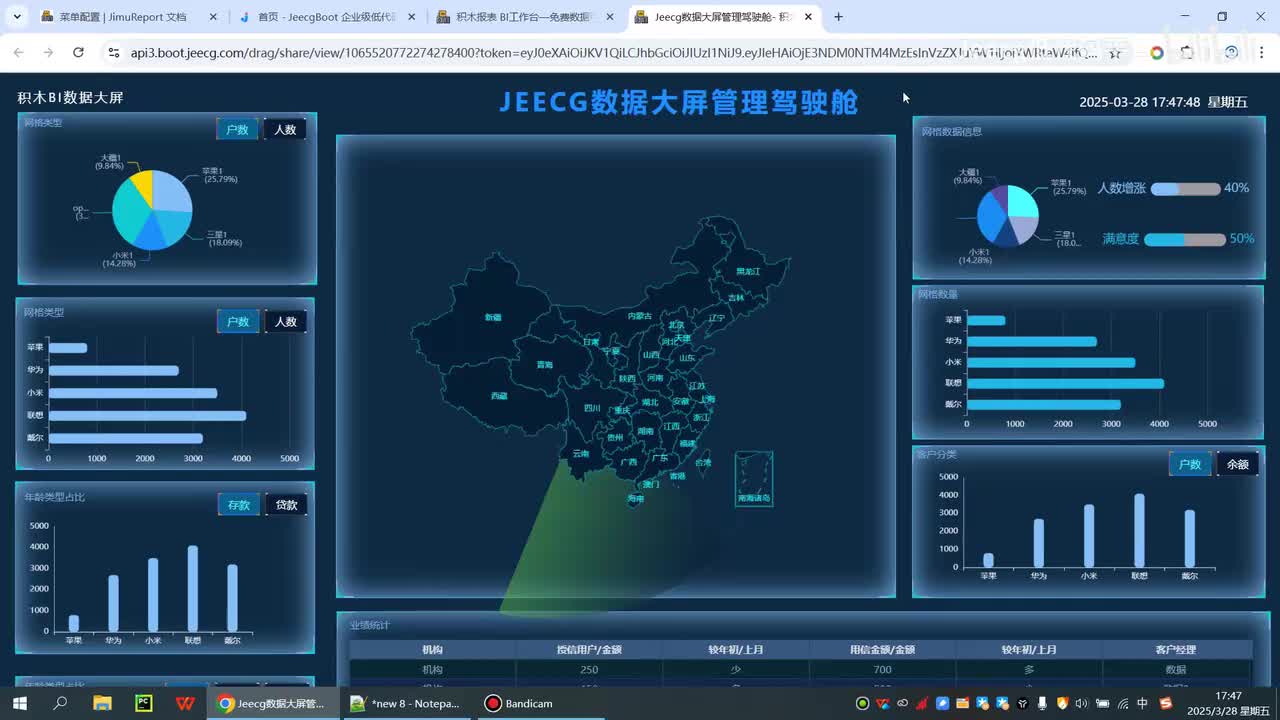
Task: Click the 人数增涨 40% progress bar
Action: coord(1186,189)
